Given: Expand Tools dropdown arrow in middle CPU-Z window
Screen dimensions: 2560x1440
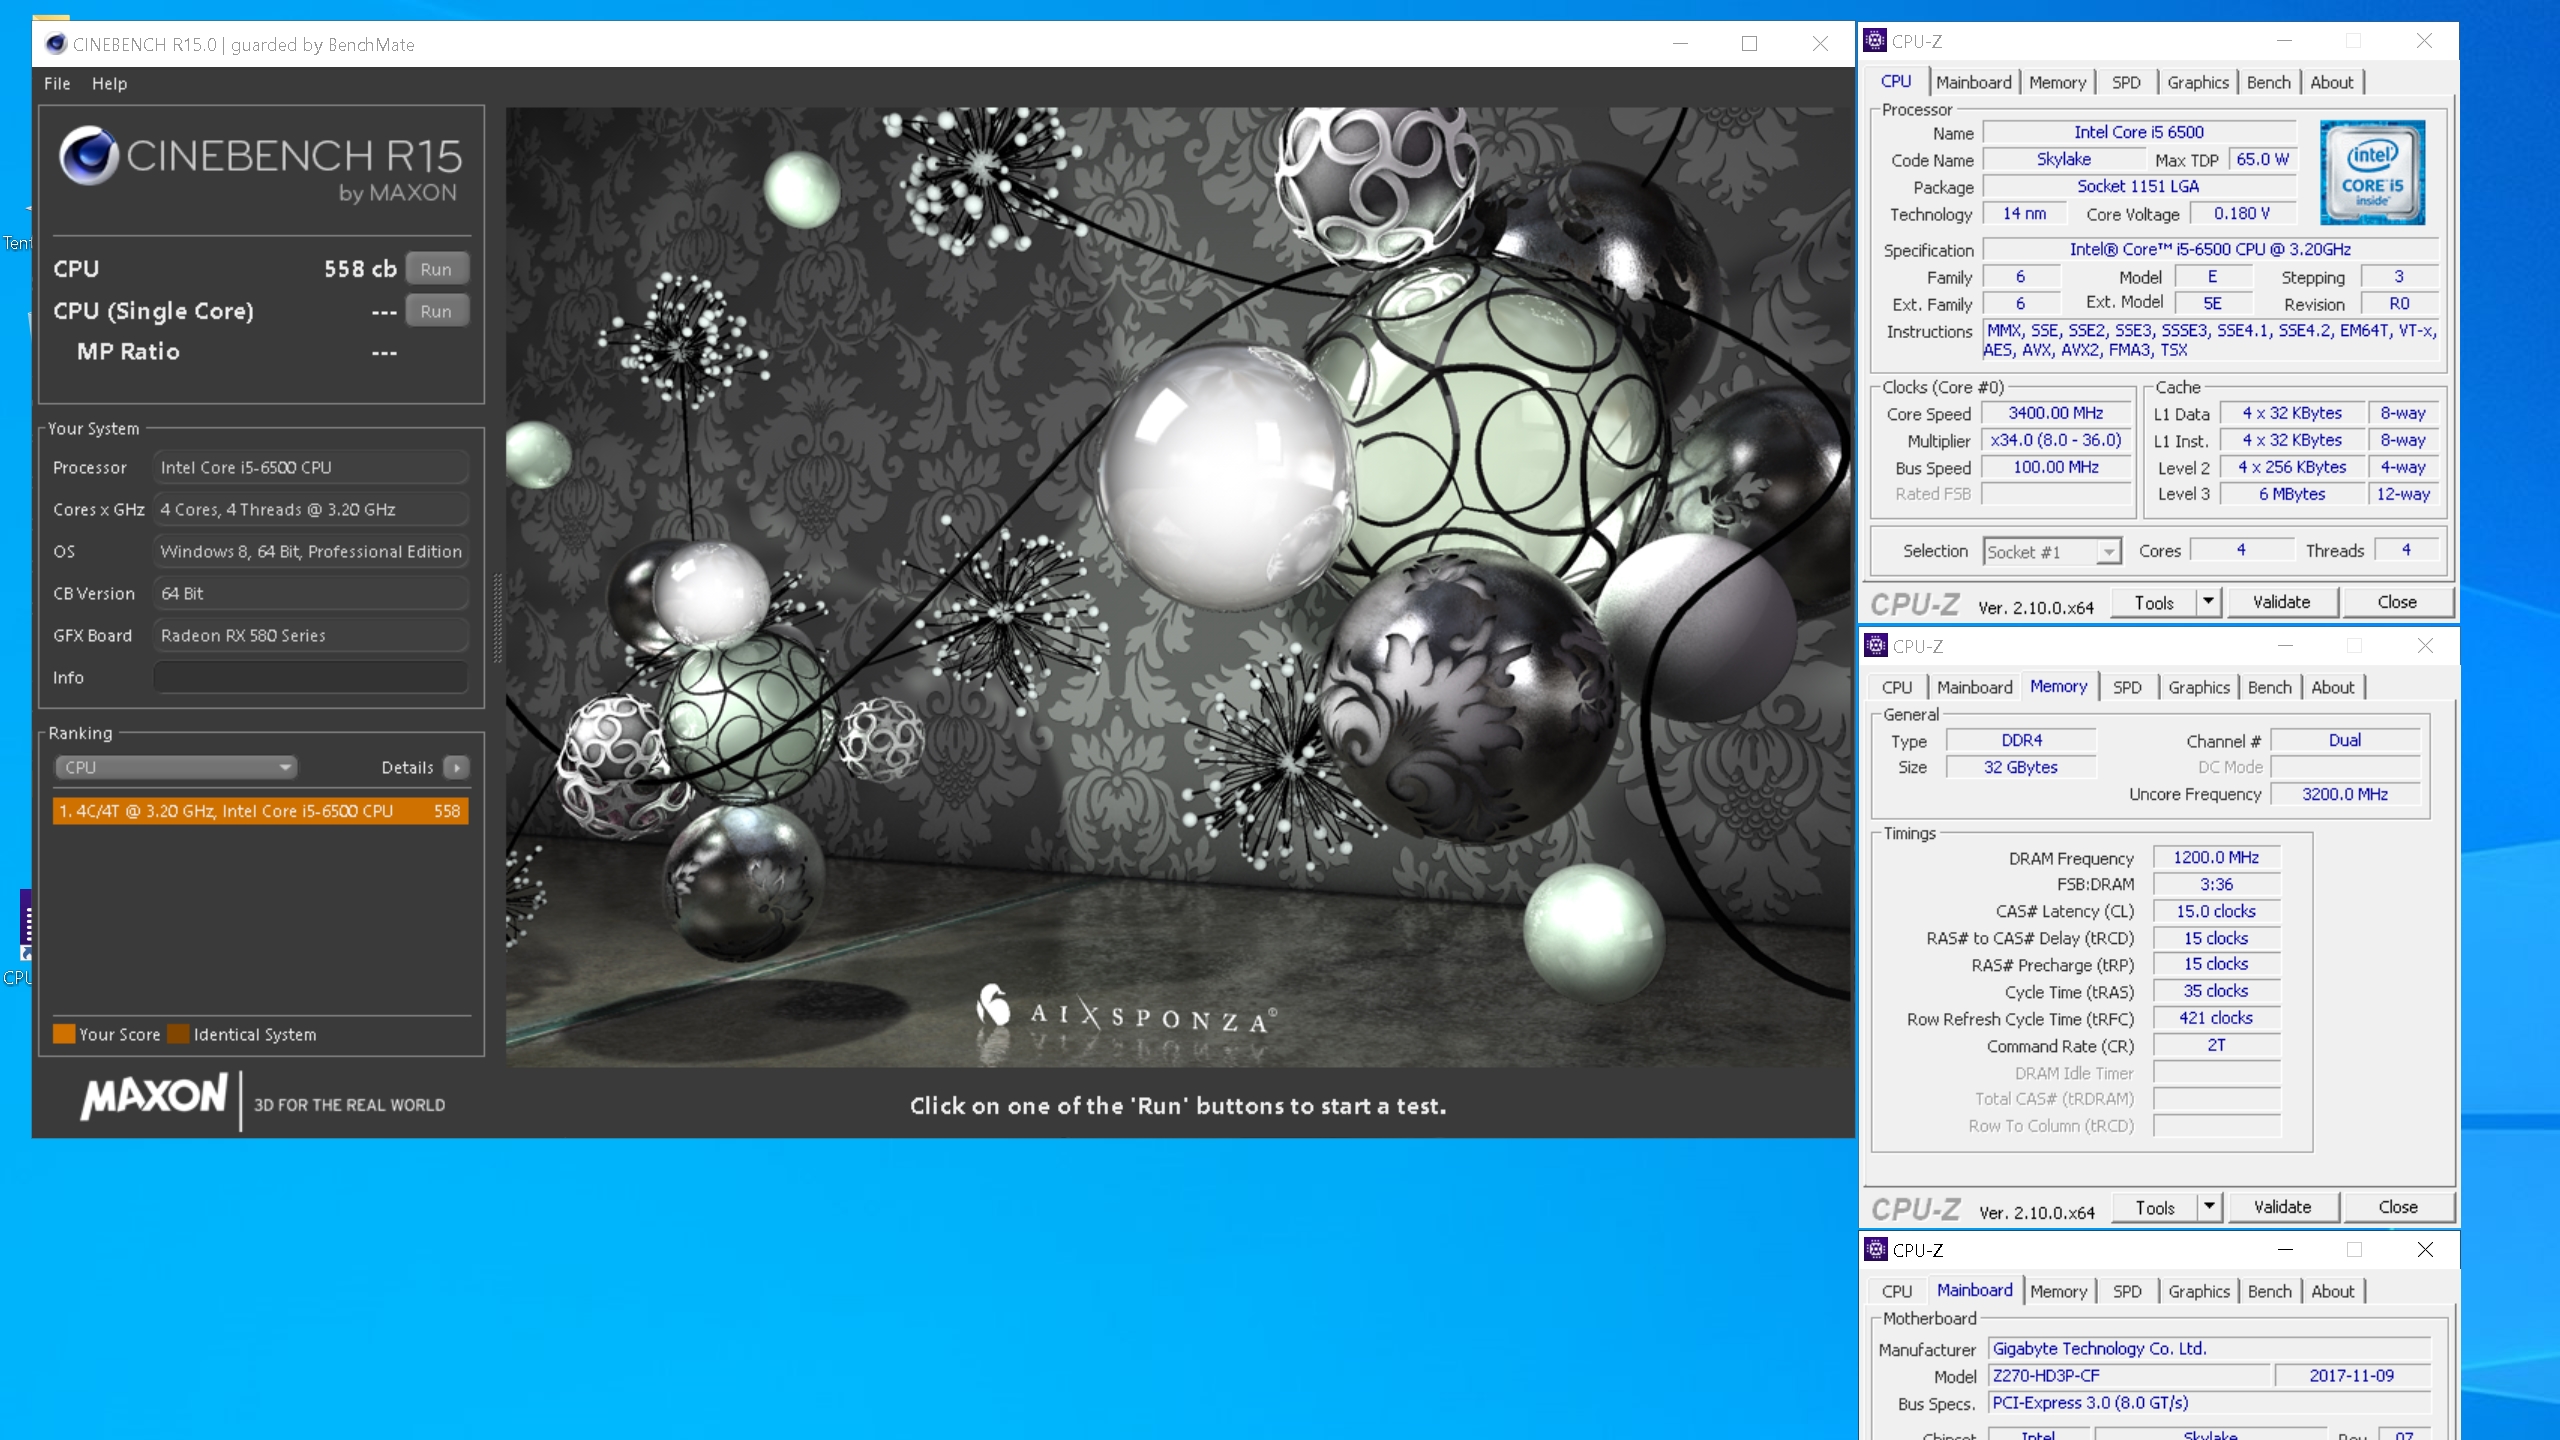Looking at the screenshot, I should coord(2209,1208).
